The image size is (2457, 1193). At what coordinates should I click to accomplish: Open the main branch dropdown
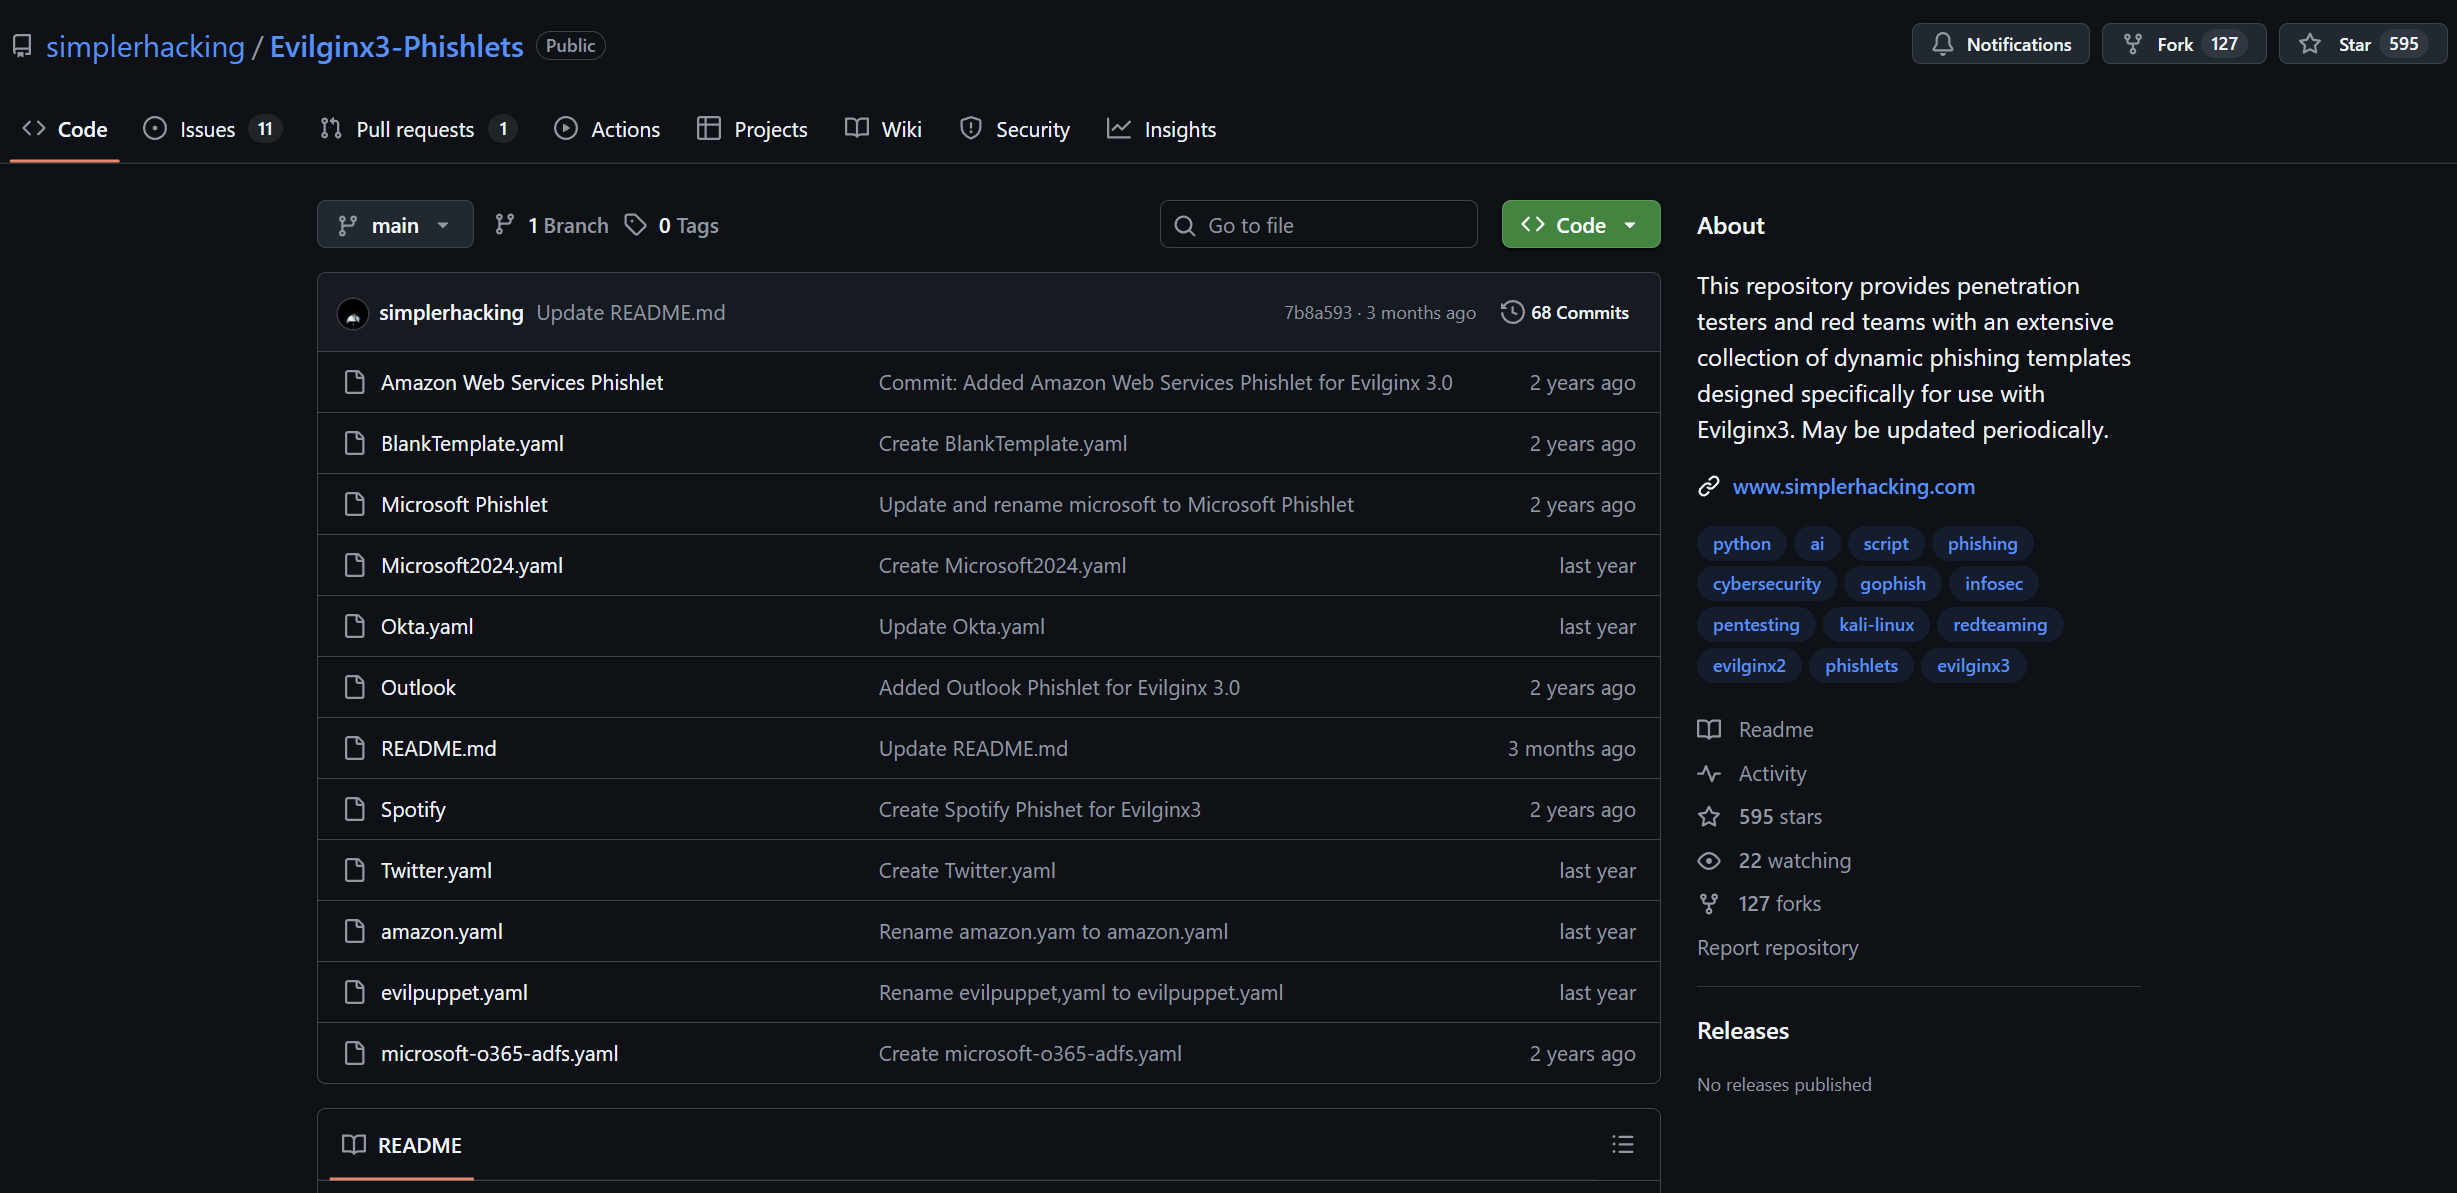pos(395,225)
